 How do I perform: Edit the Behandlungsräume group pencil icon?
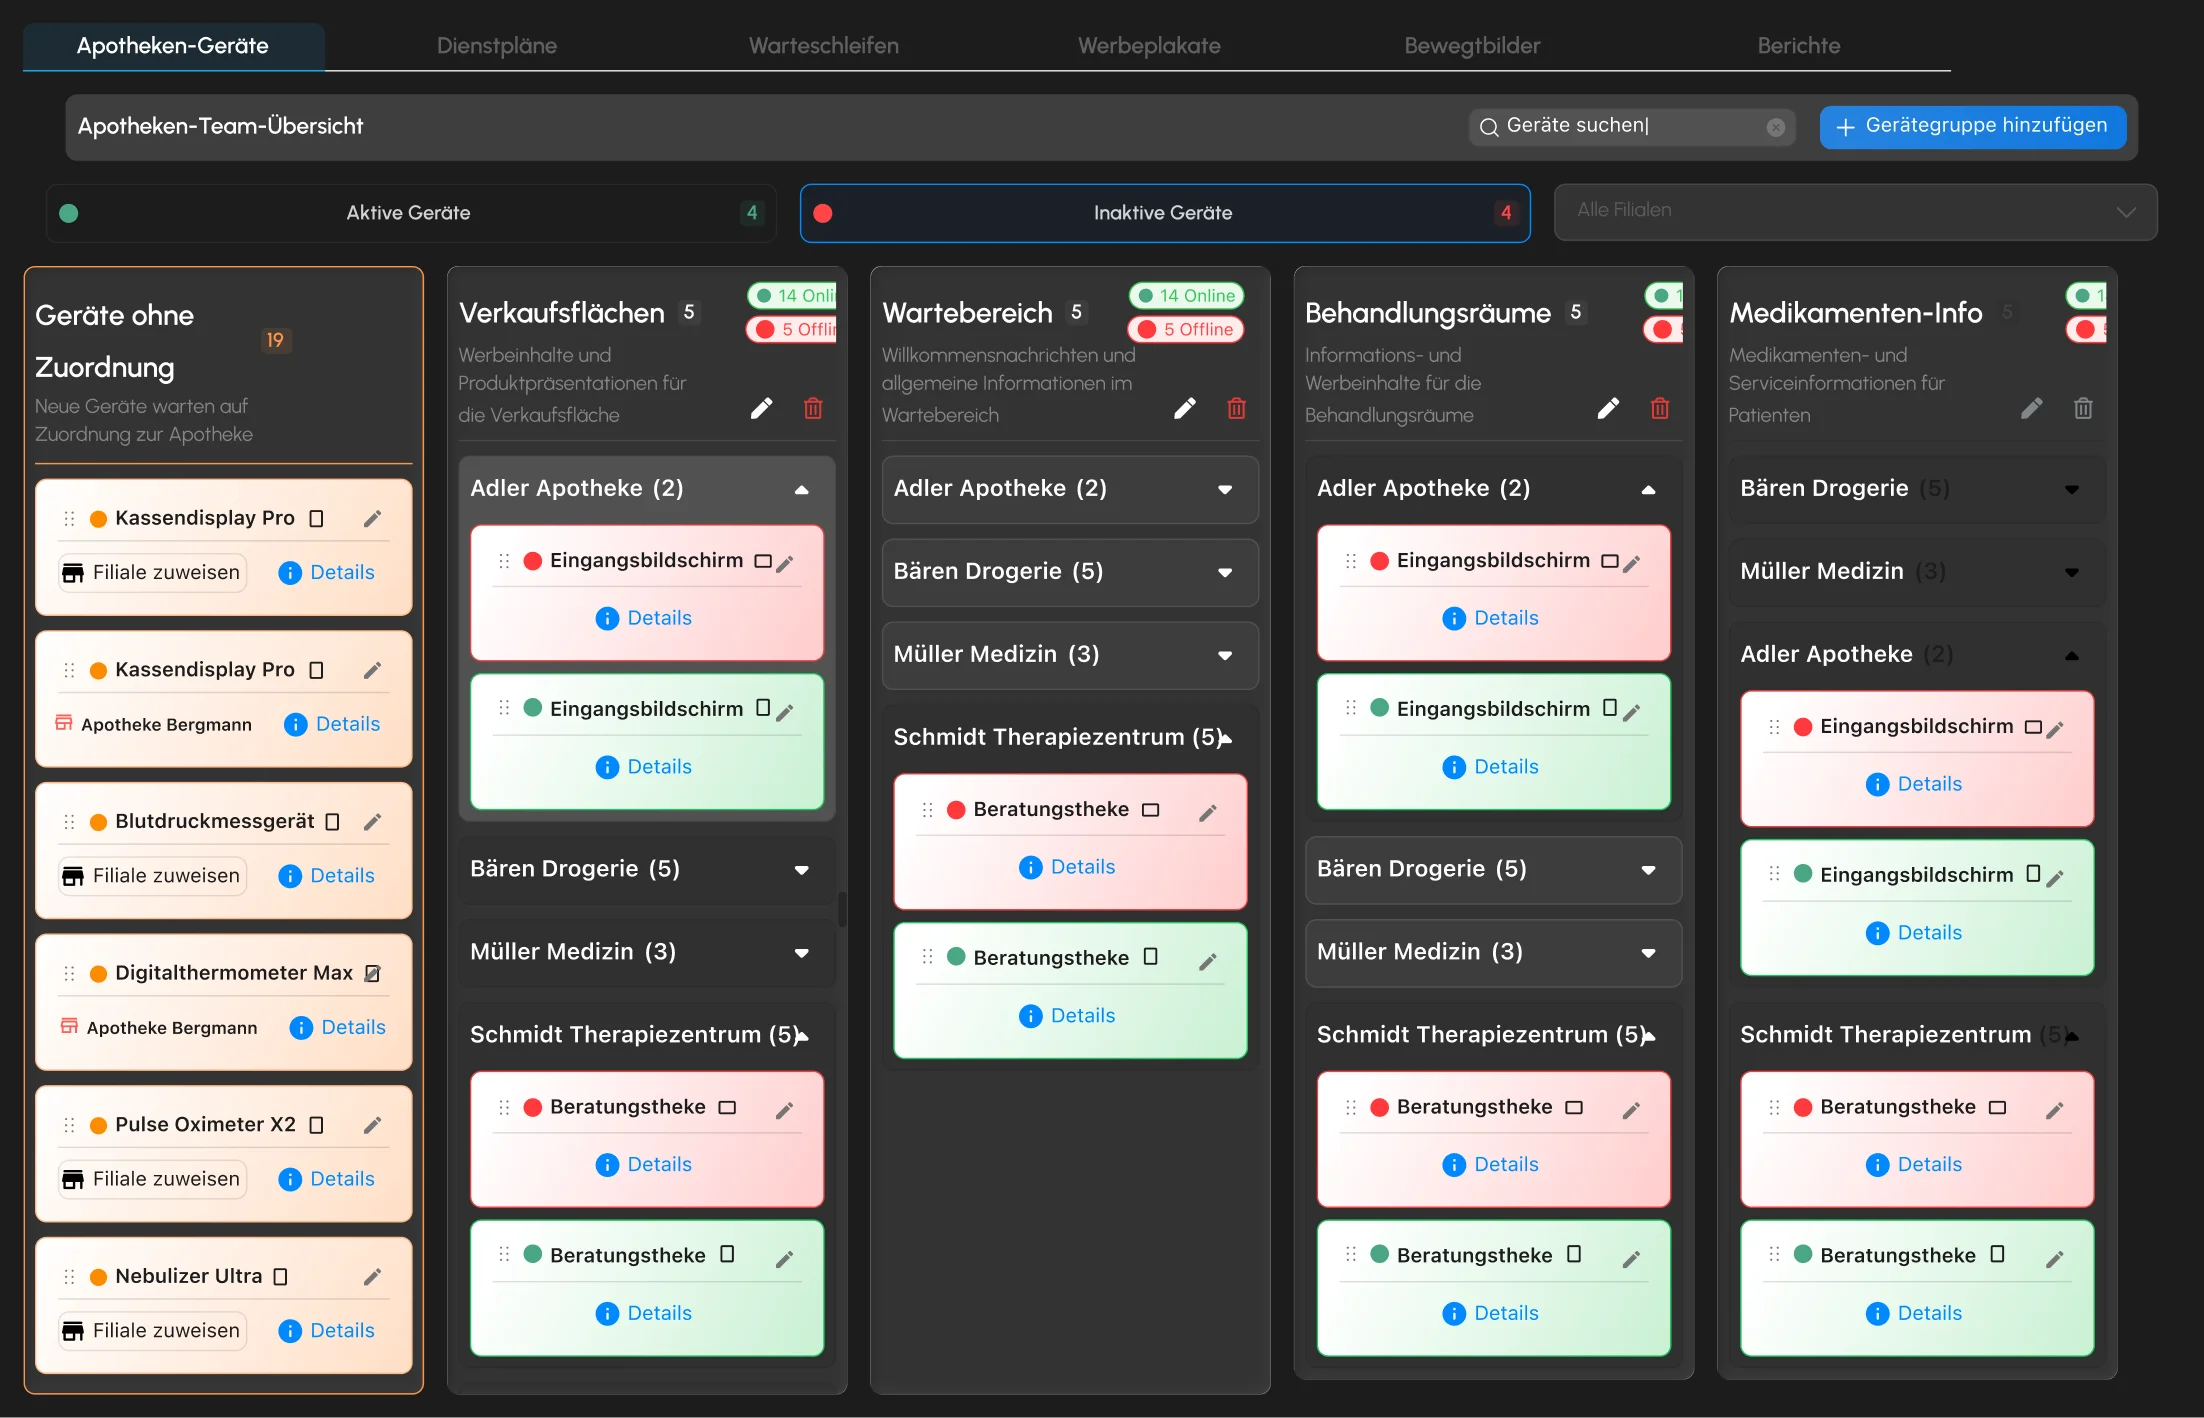coord(1608,408)
